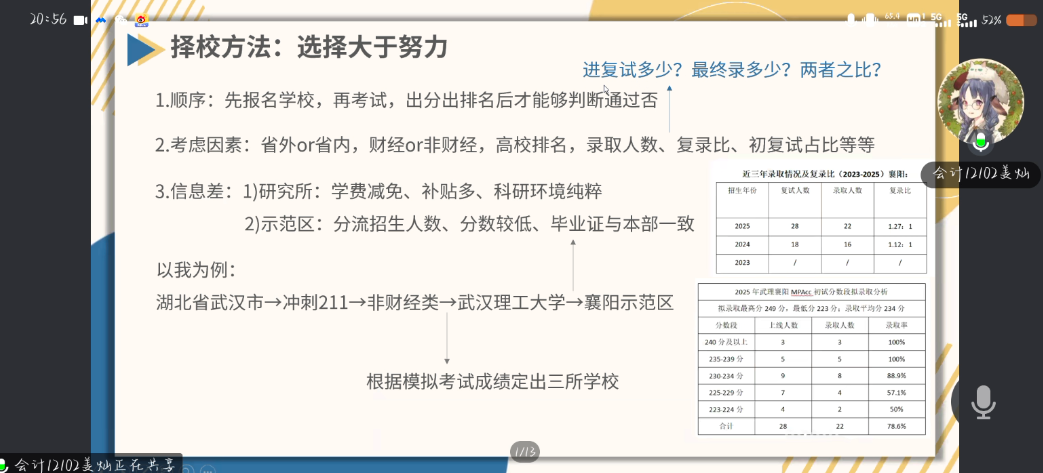This screenshot has width=1043, height=473.
Task: Tap the sharing status label at bottom-left
Action: [x=96, y=464]
